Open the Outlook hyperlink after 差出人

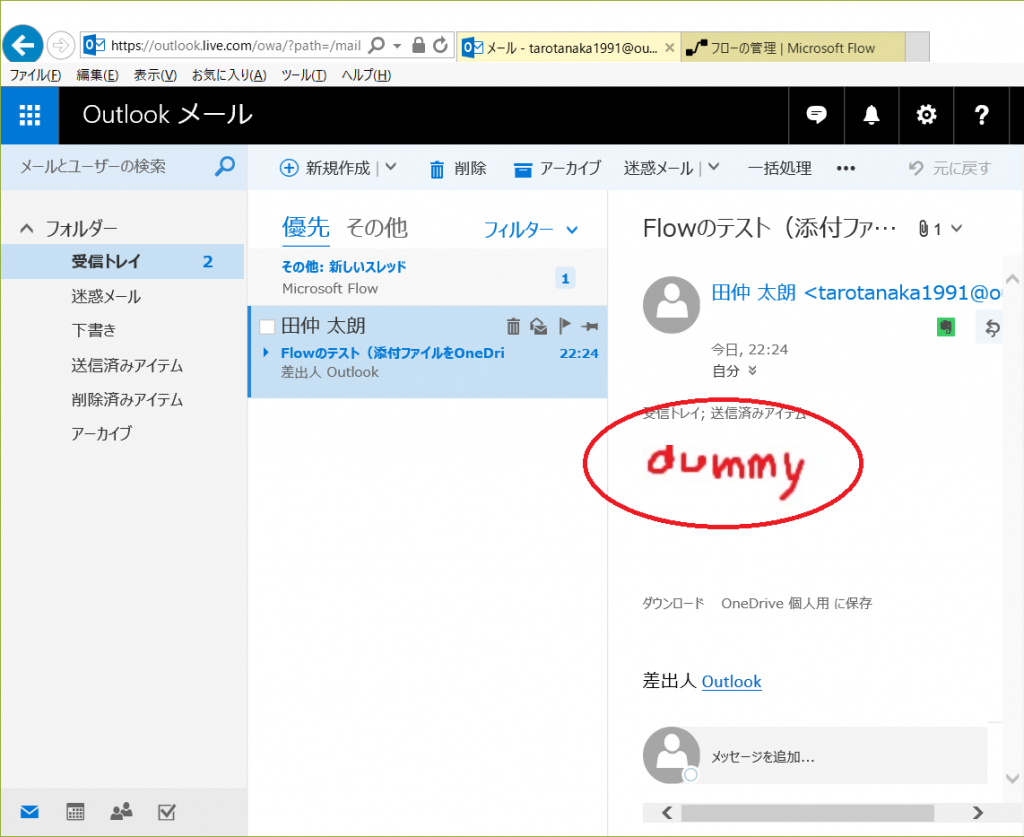[x=731, y=682]
